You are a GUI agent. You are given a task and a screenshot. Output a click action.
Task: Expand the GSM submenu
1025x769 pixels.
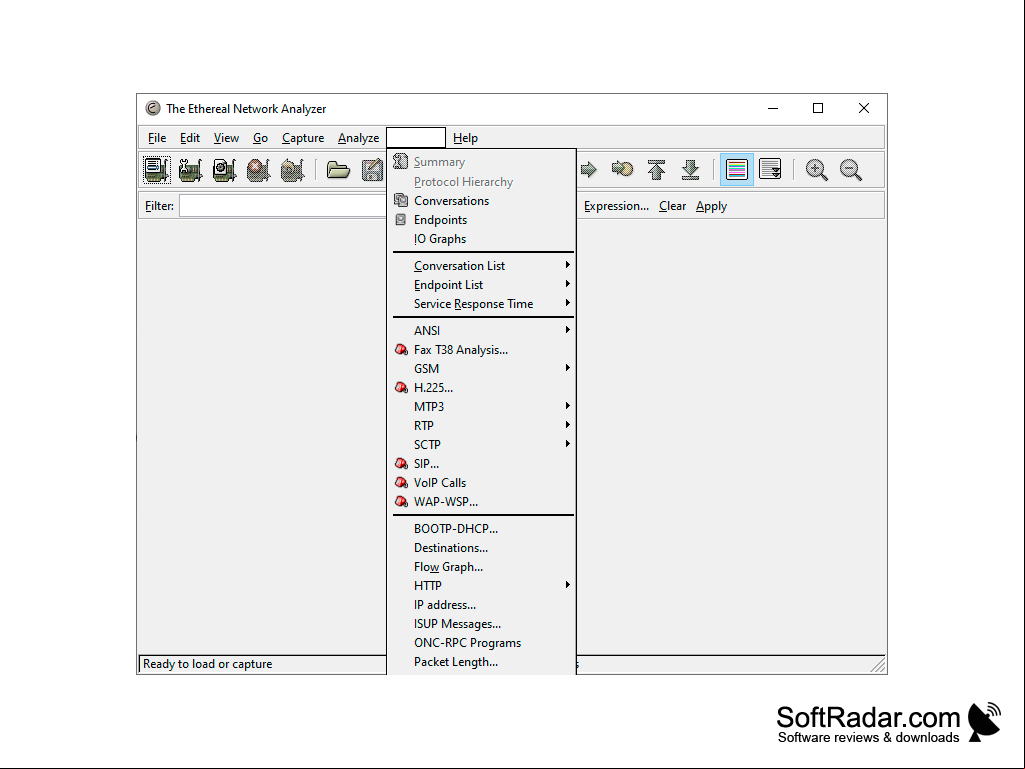click(483, 368)
